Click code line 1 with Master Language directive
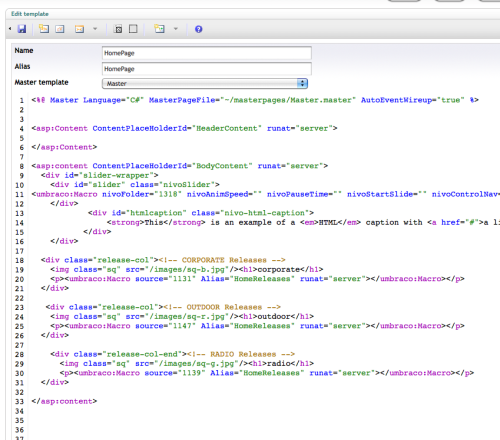The height and width of the screenshot is (440, 500). pyautogui.click(x=255, y=100)
